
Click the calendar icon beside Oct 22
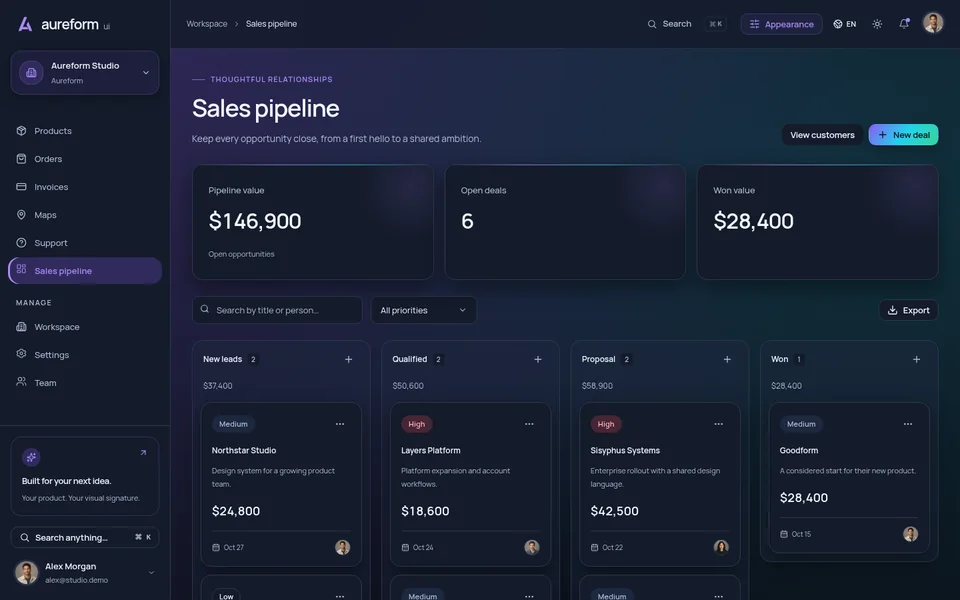[594, 547]
